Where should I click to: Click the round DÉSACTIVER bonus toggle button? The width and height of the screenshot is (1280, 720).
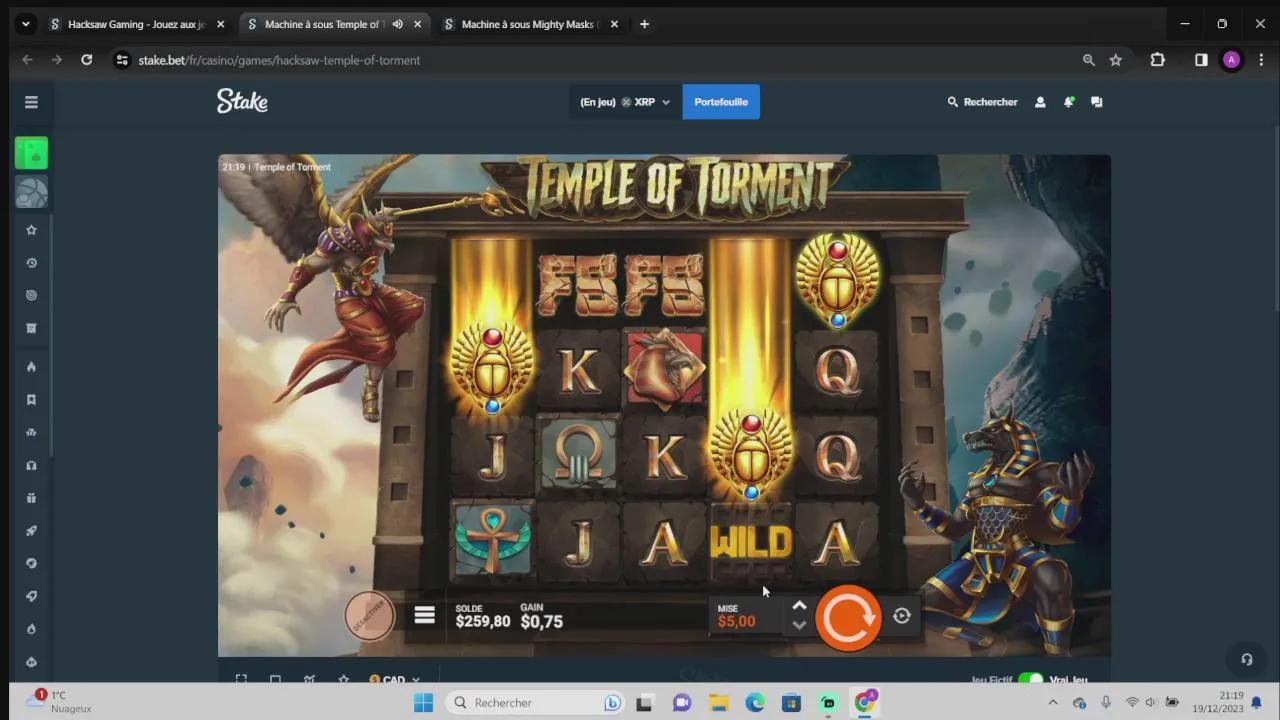pyautogui.click(x=369, y=616)
